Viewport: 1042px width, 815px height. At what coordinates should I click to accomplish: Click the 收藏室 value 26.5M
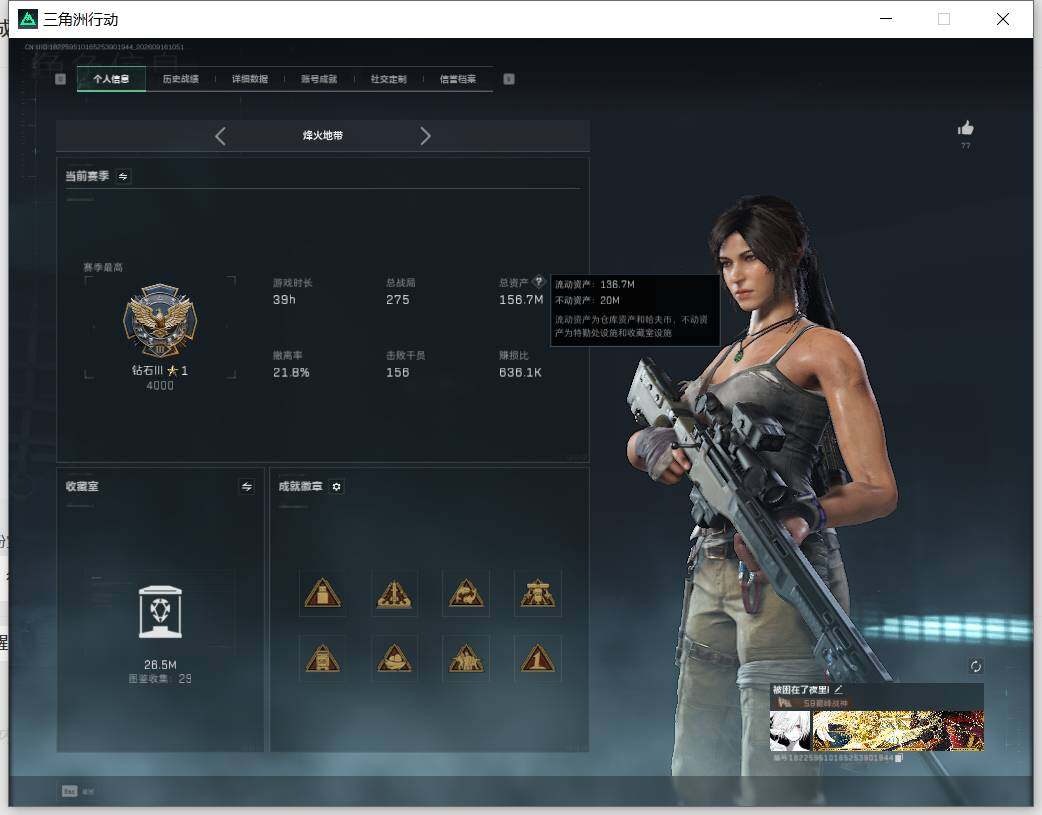point(160,665)
